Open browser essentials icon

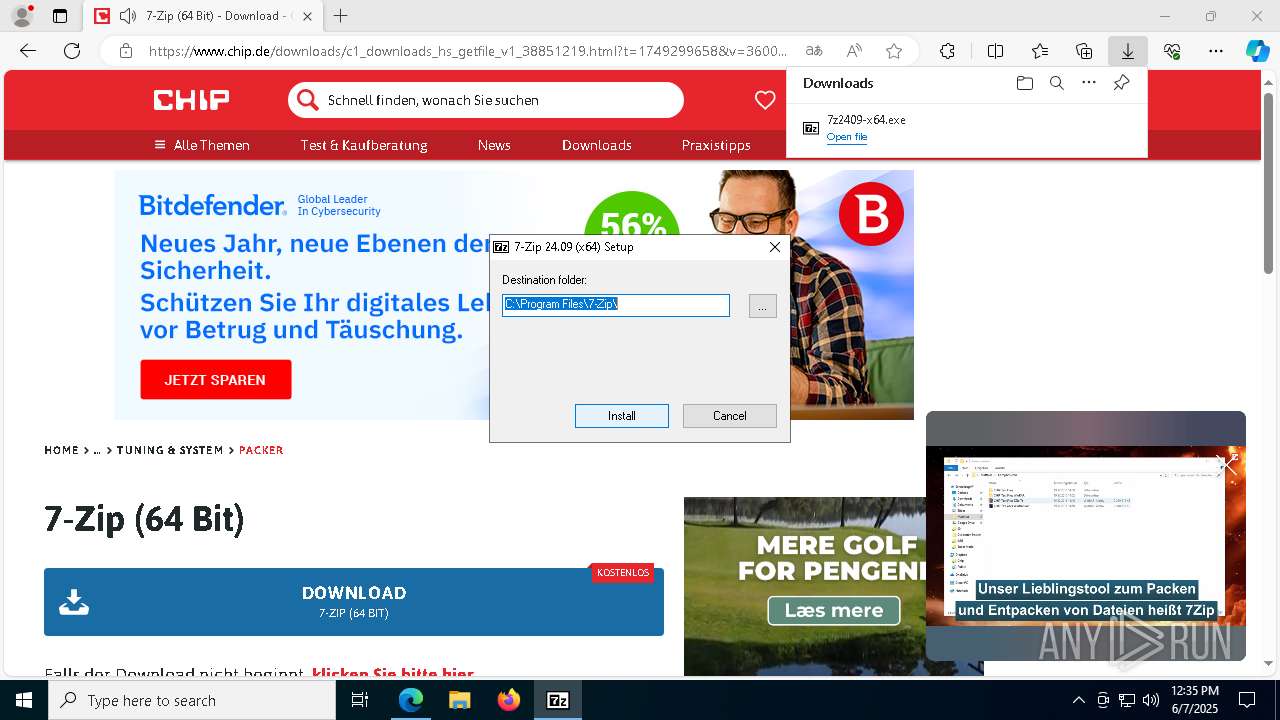pyautogui.click(x=1172, y=51)
